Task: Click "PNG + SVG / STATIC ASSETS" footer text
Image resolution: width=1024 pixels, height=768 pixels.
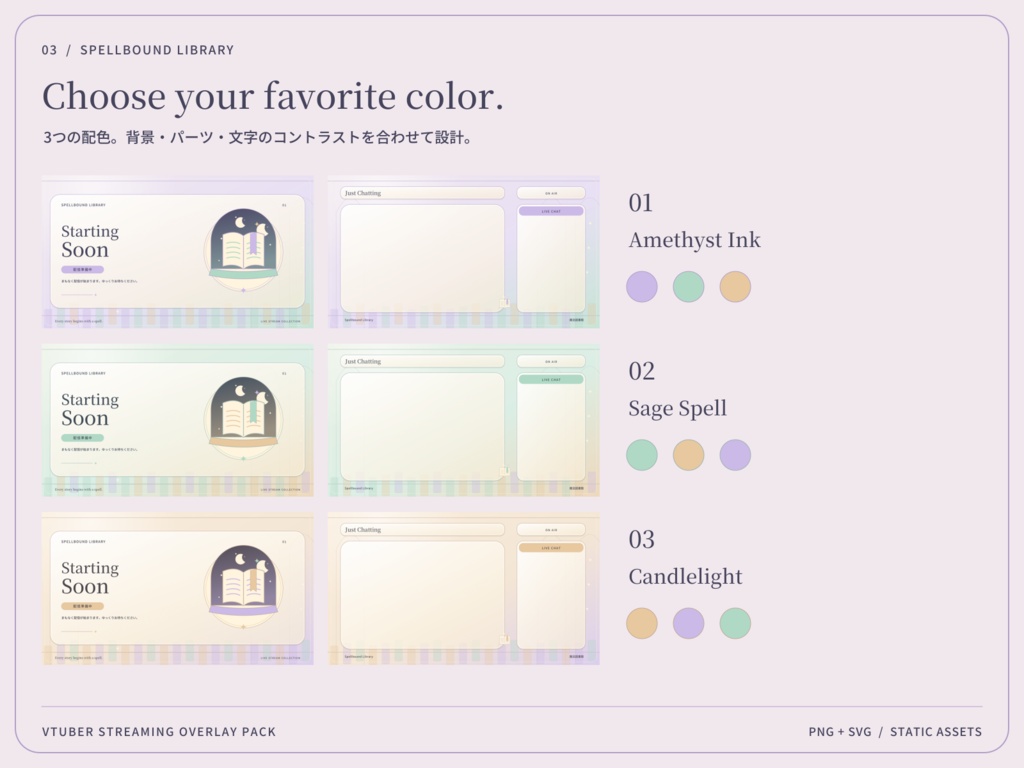Action: coord(895,731)
